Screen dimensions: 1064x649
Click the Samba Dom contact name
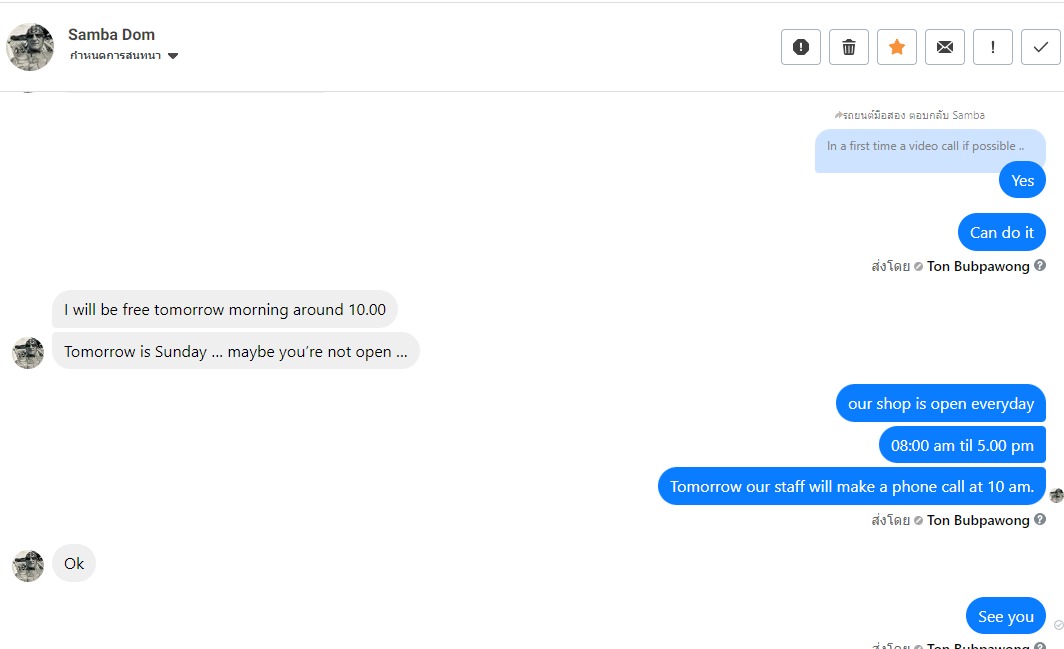click(111, 35)
